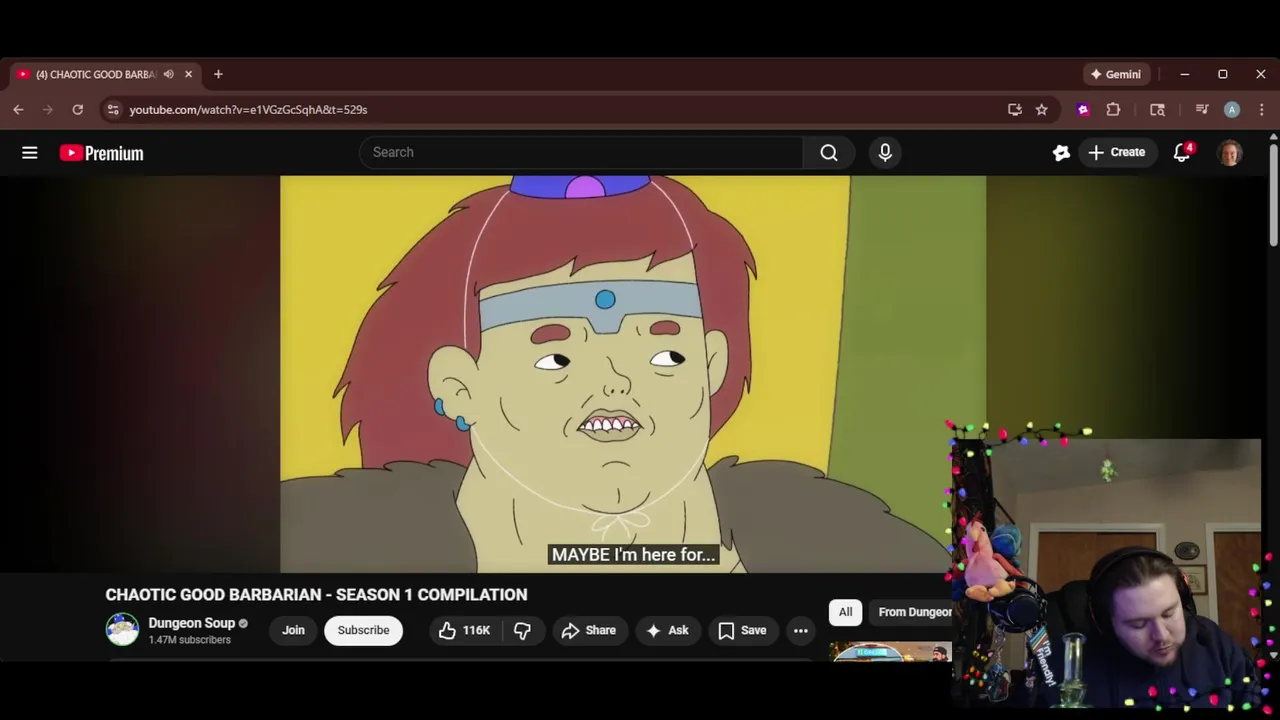Open the YouTube account avatar menu
The height and width of the screenshot is (720, 1280).
click(x=1230, y=152)
